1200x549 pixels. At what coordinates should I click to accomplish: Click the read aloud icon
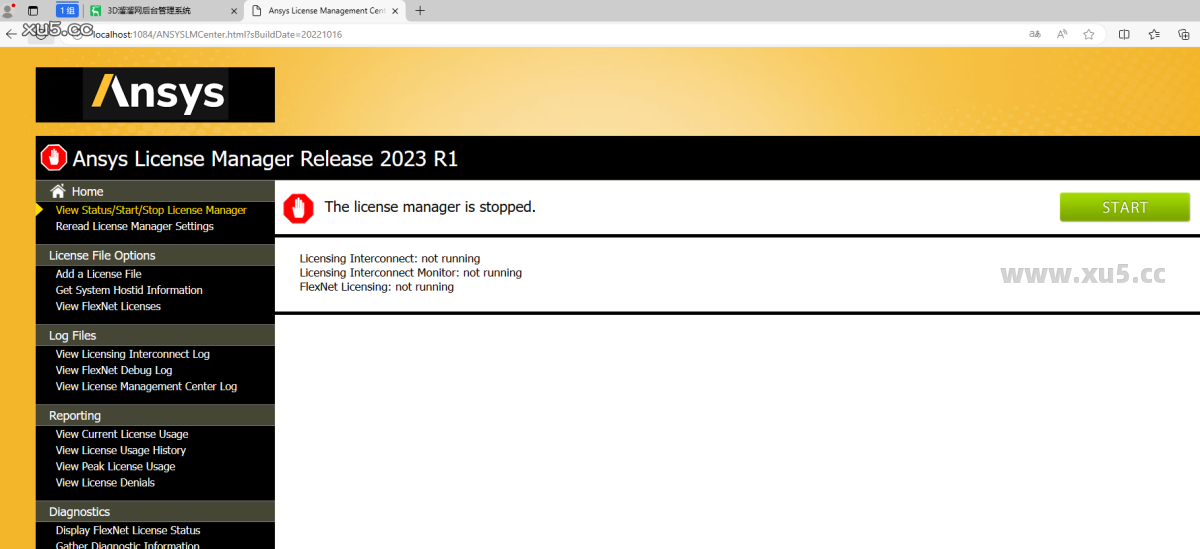(x=1062, y=34)
